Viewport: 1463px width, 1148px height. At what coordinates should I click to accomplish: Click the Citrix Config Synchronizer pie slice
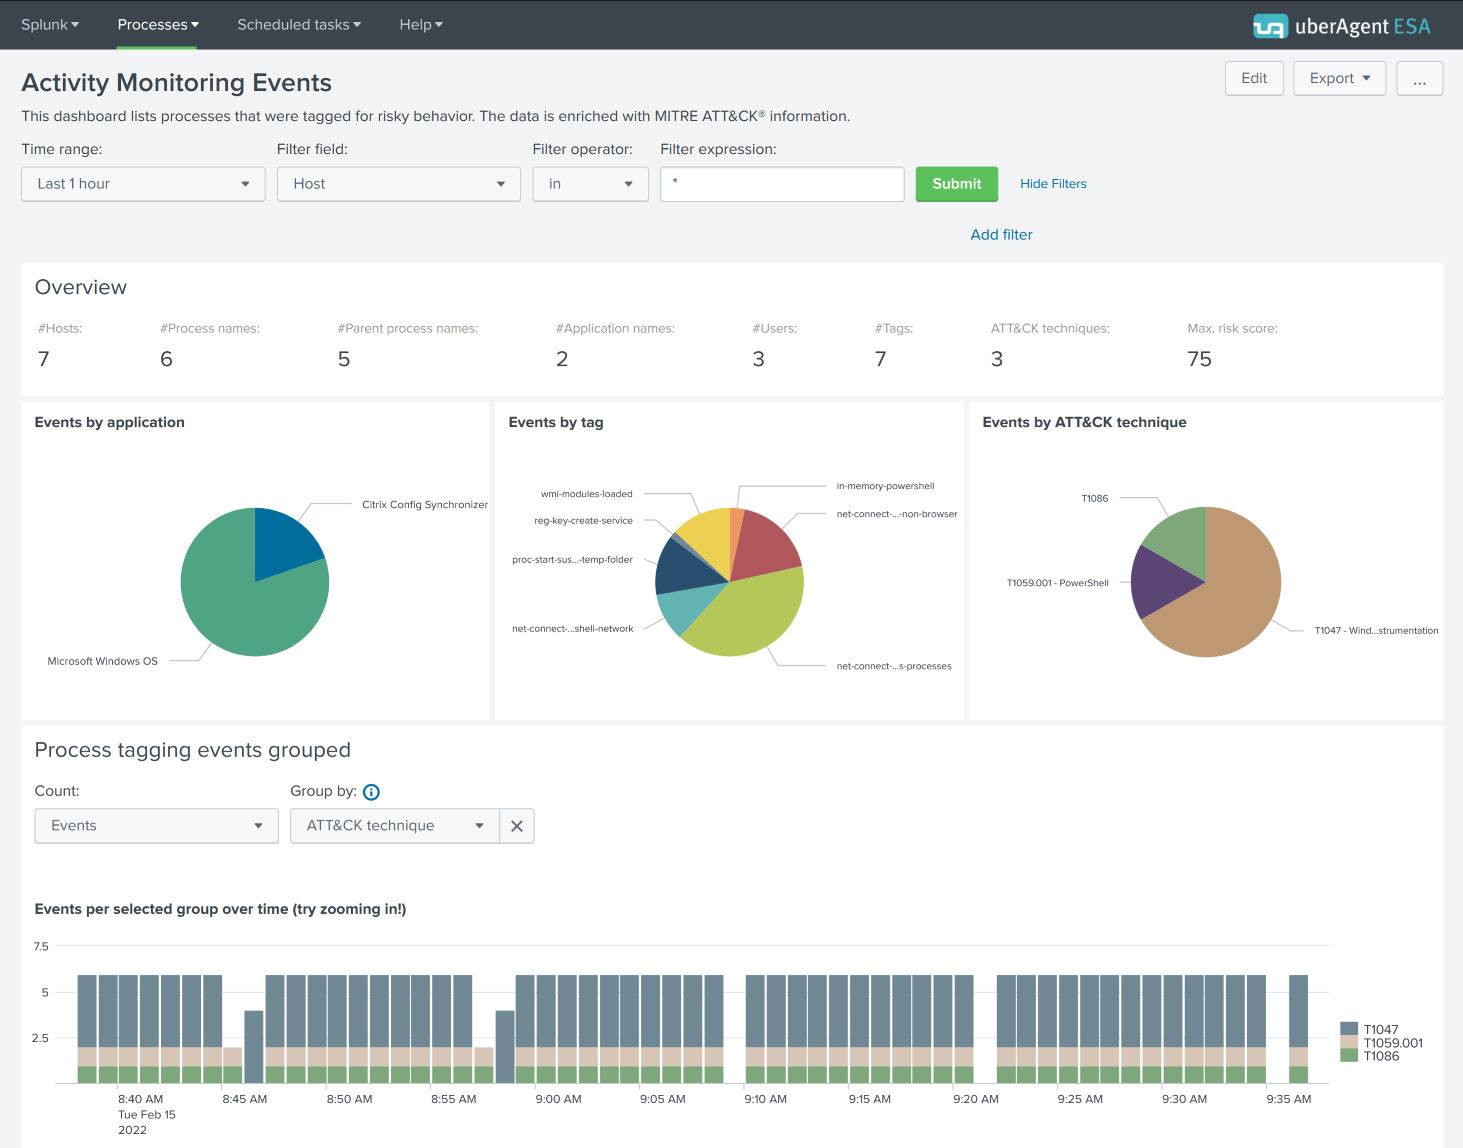tap(283, 542)
